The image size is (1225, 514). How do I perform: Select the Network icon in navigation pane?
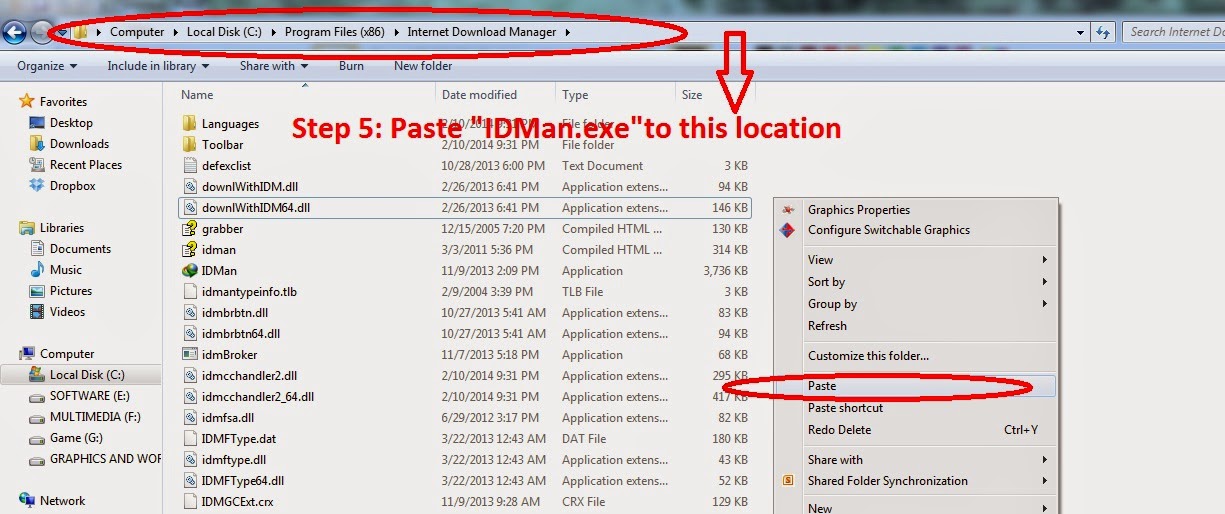pos(27,501)
